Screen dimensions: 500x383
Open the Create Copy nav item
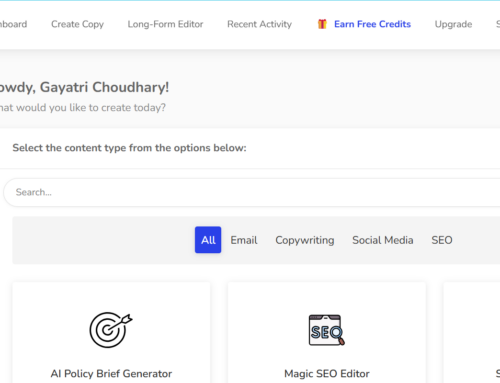click(x=77, y=24)
